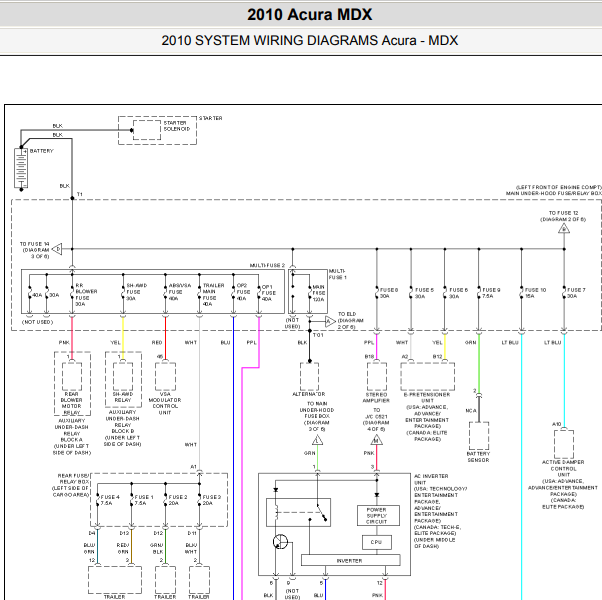
Task: Click the ABS/VSA FUSE 40A label
Action: tap(180, 292)
